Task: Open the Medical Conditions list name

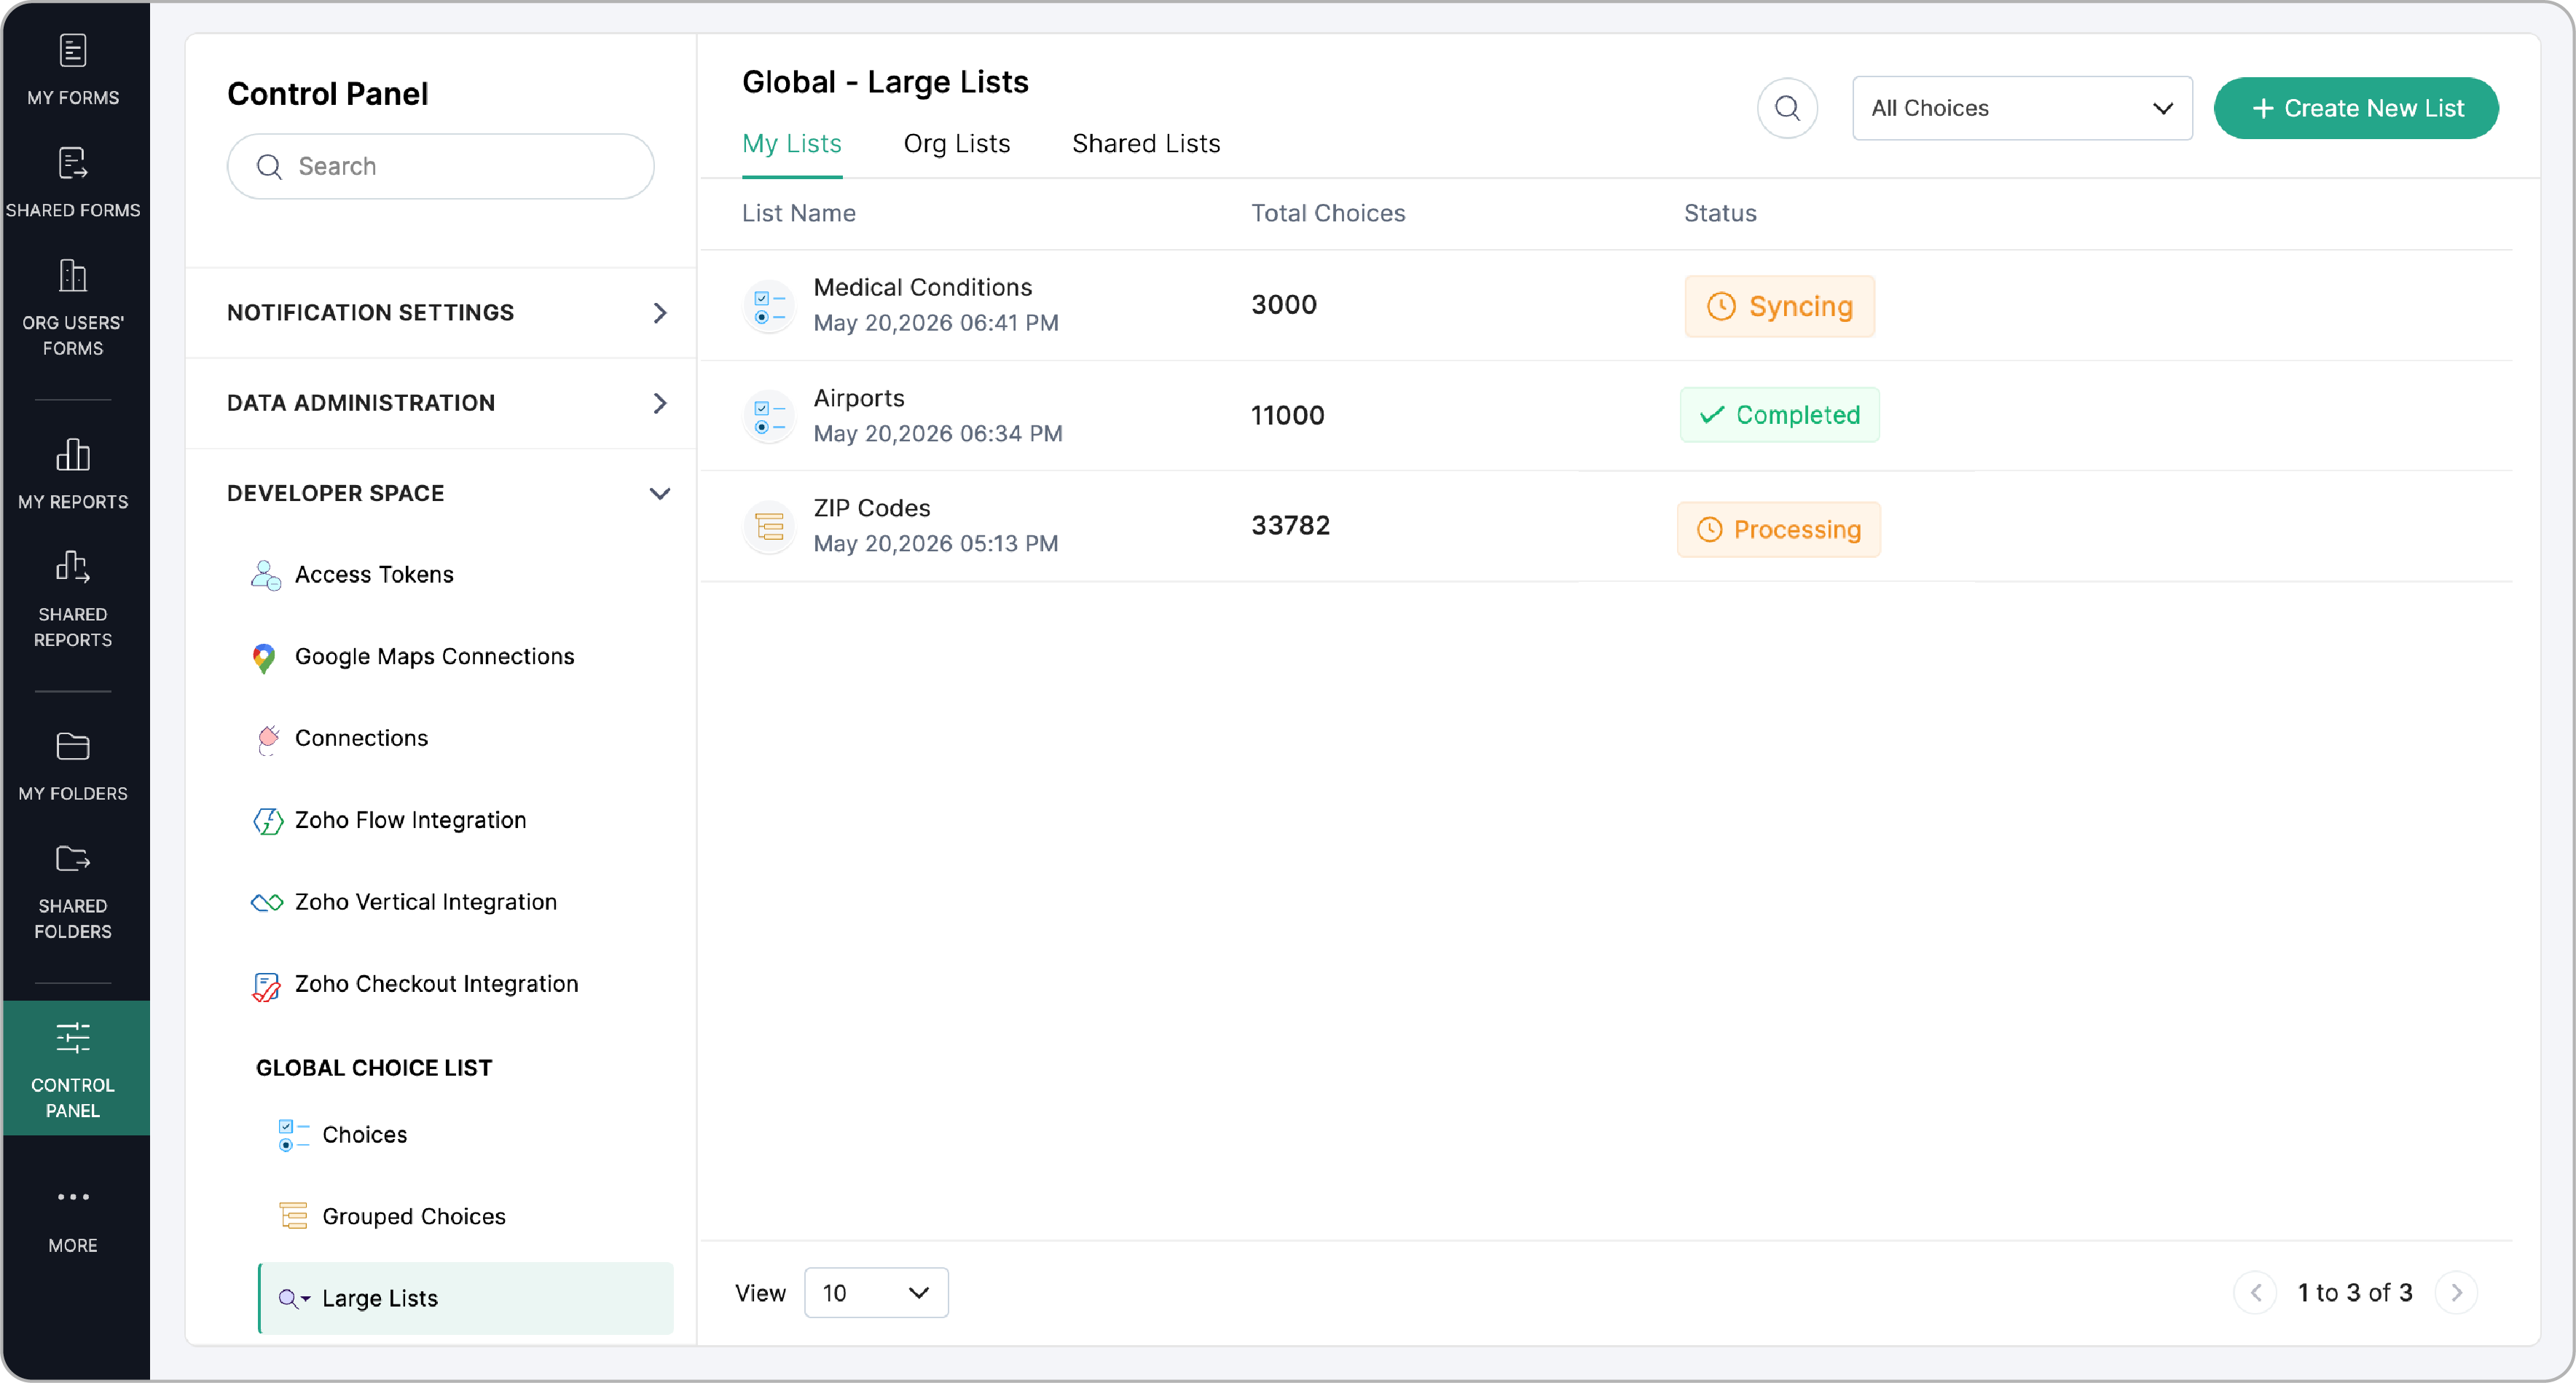Action: 922,288
